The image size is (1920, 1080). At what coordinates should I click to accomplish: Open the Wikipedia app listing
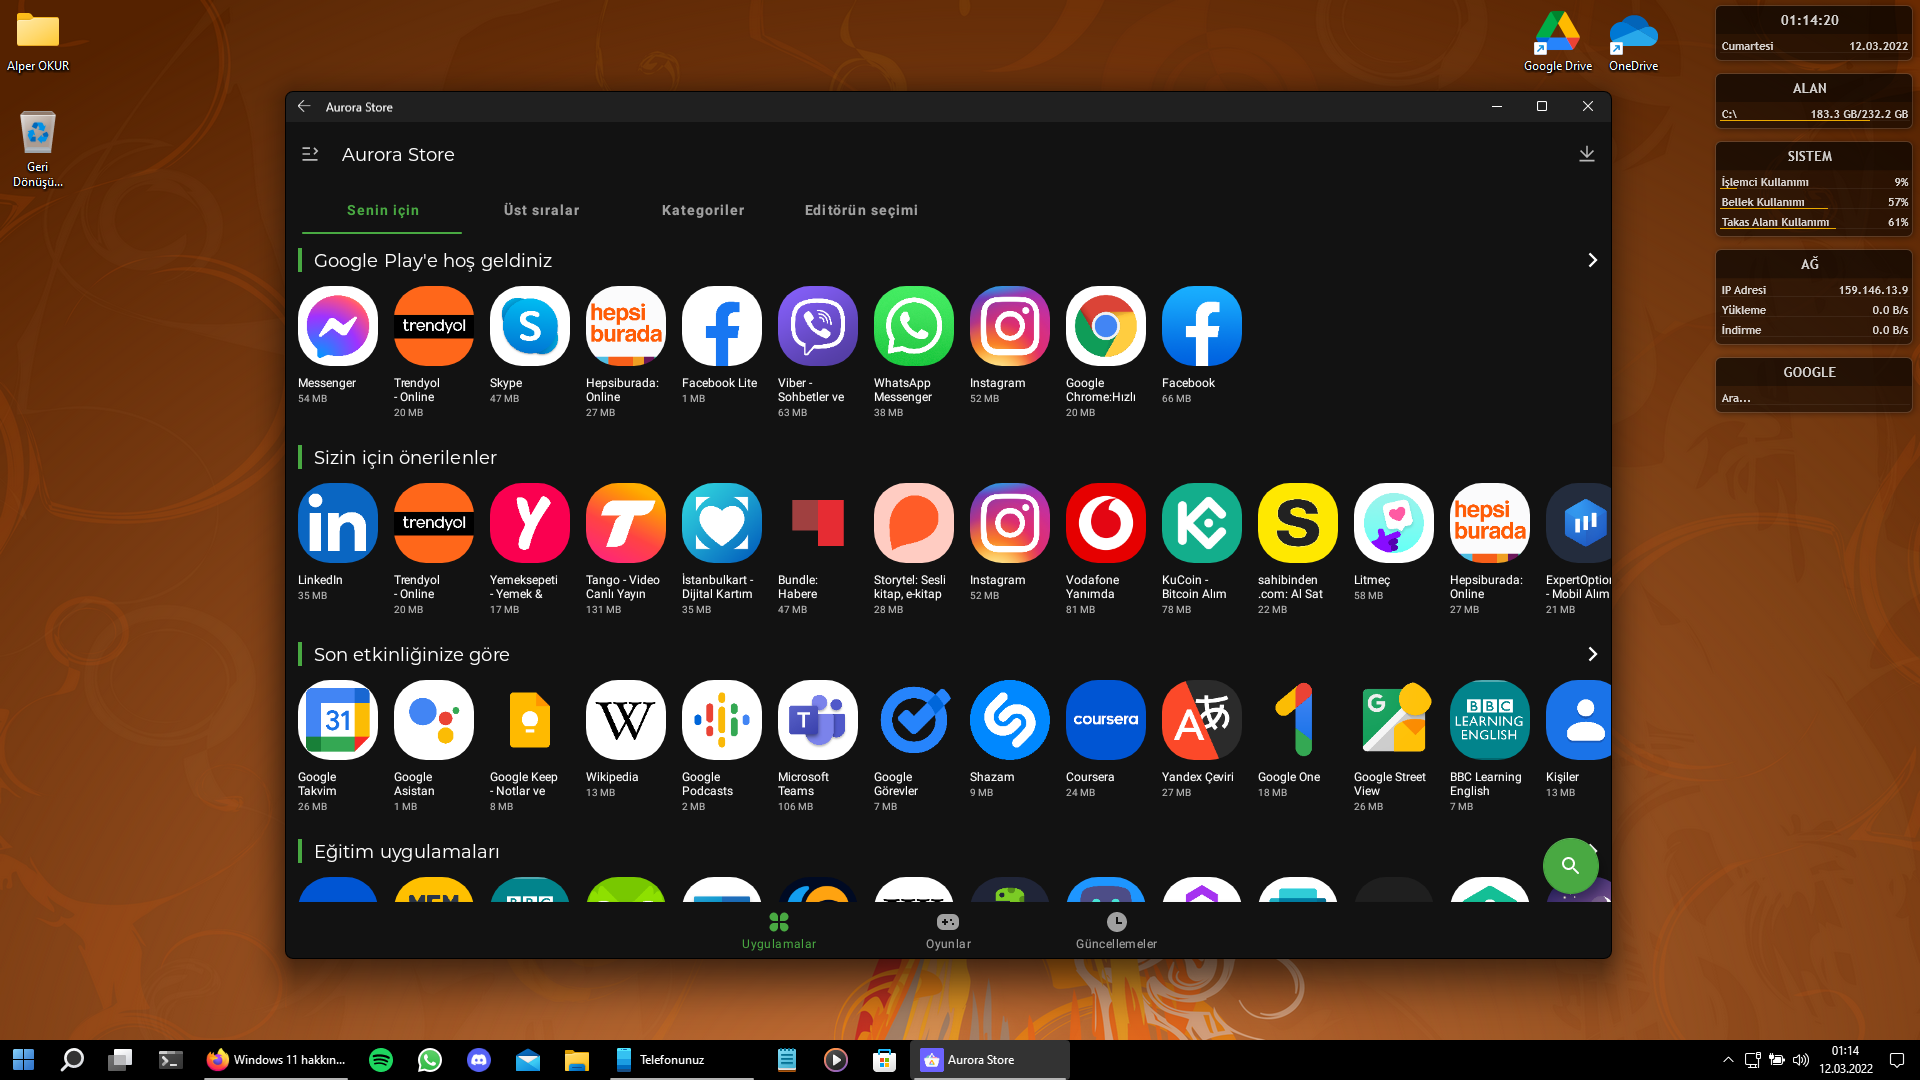(625, 720)
